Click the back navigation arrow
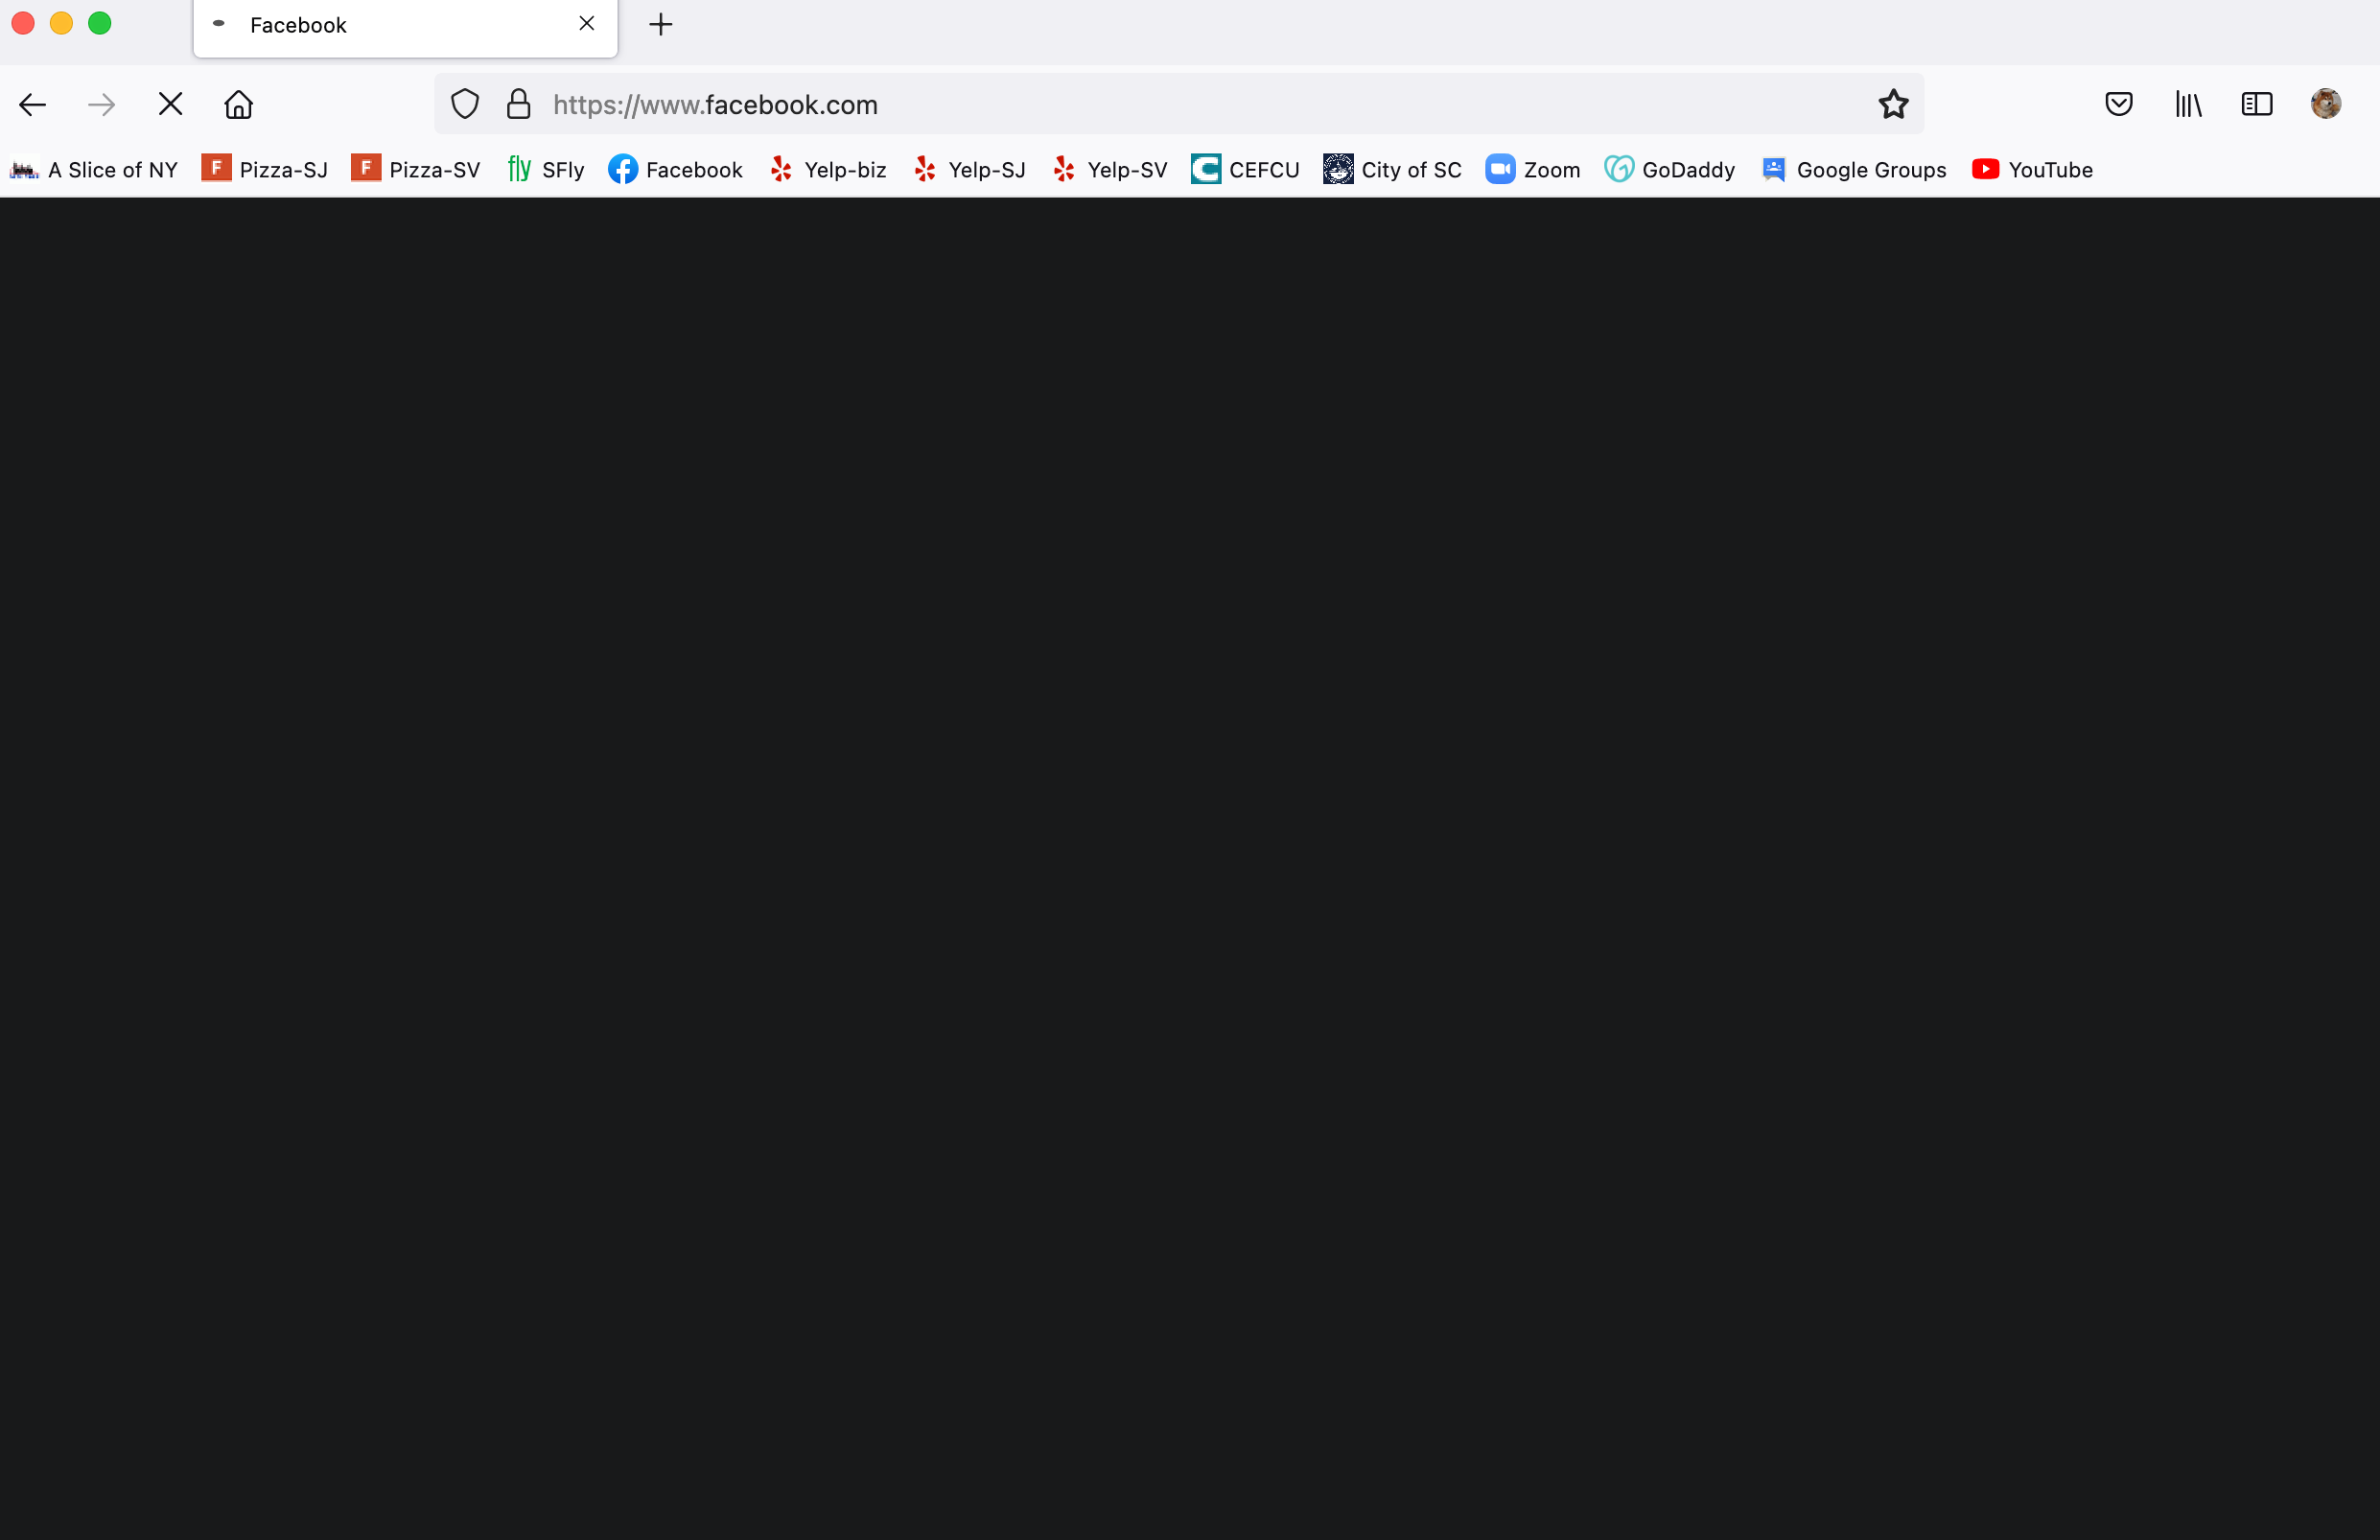The image size is (2380, 1540). point(33,105)
